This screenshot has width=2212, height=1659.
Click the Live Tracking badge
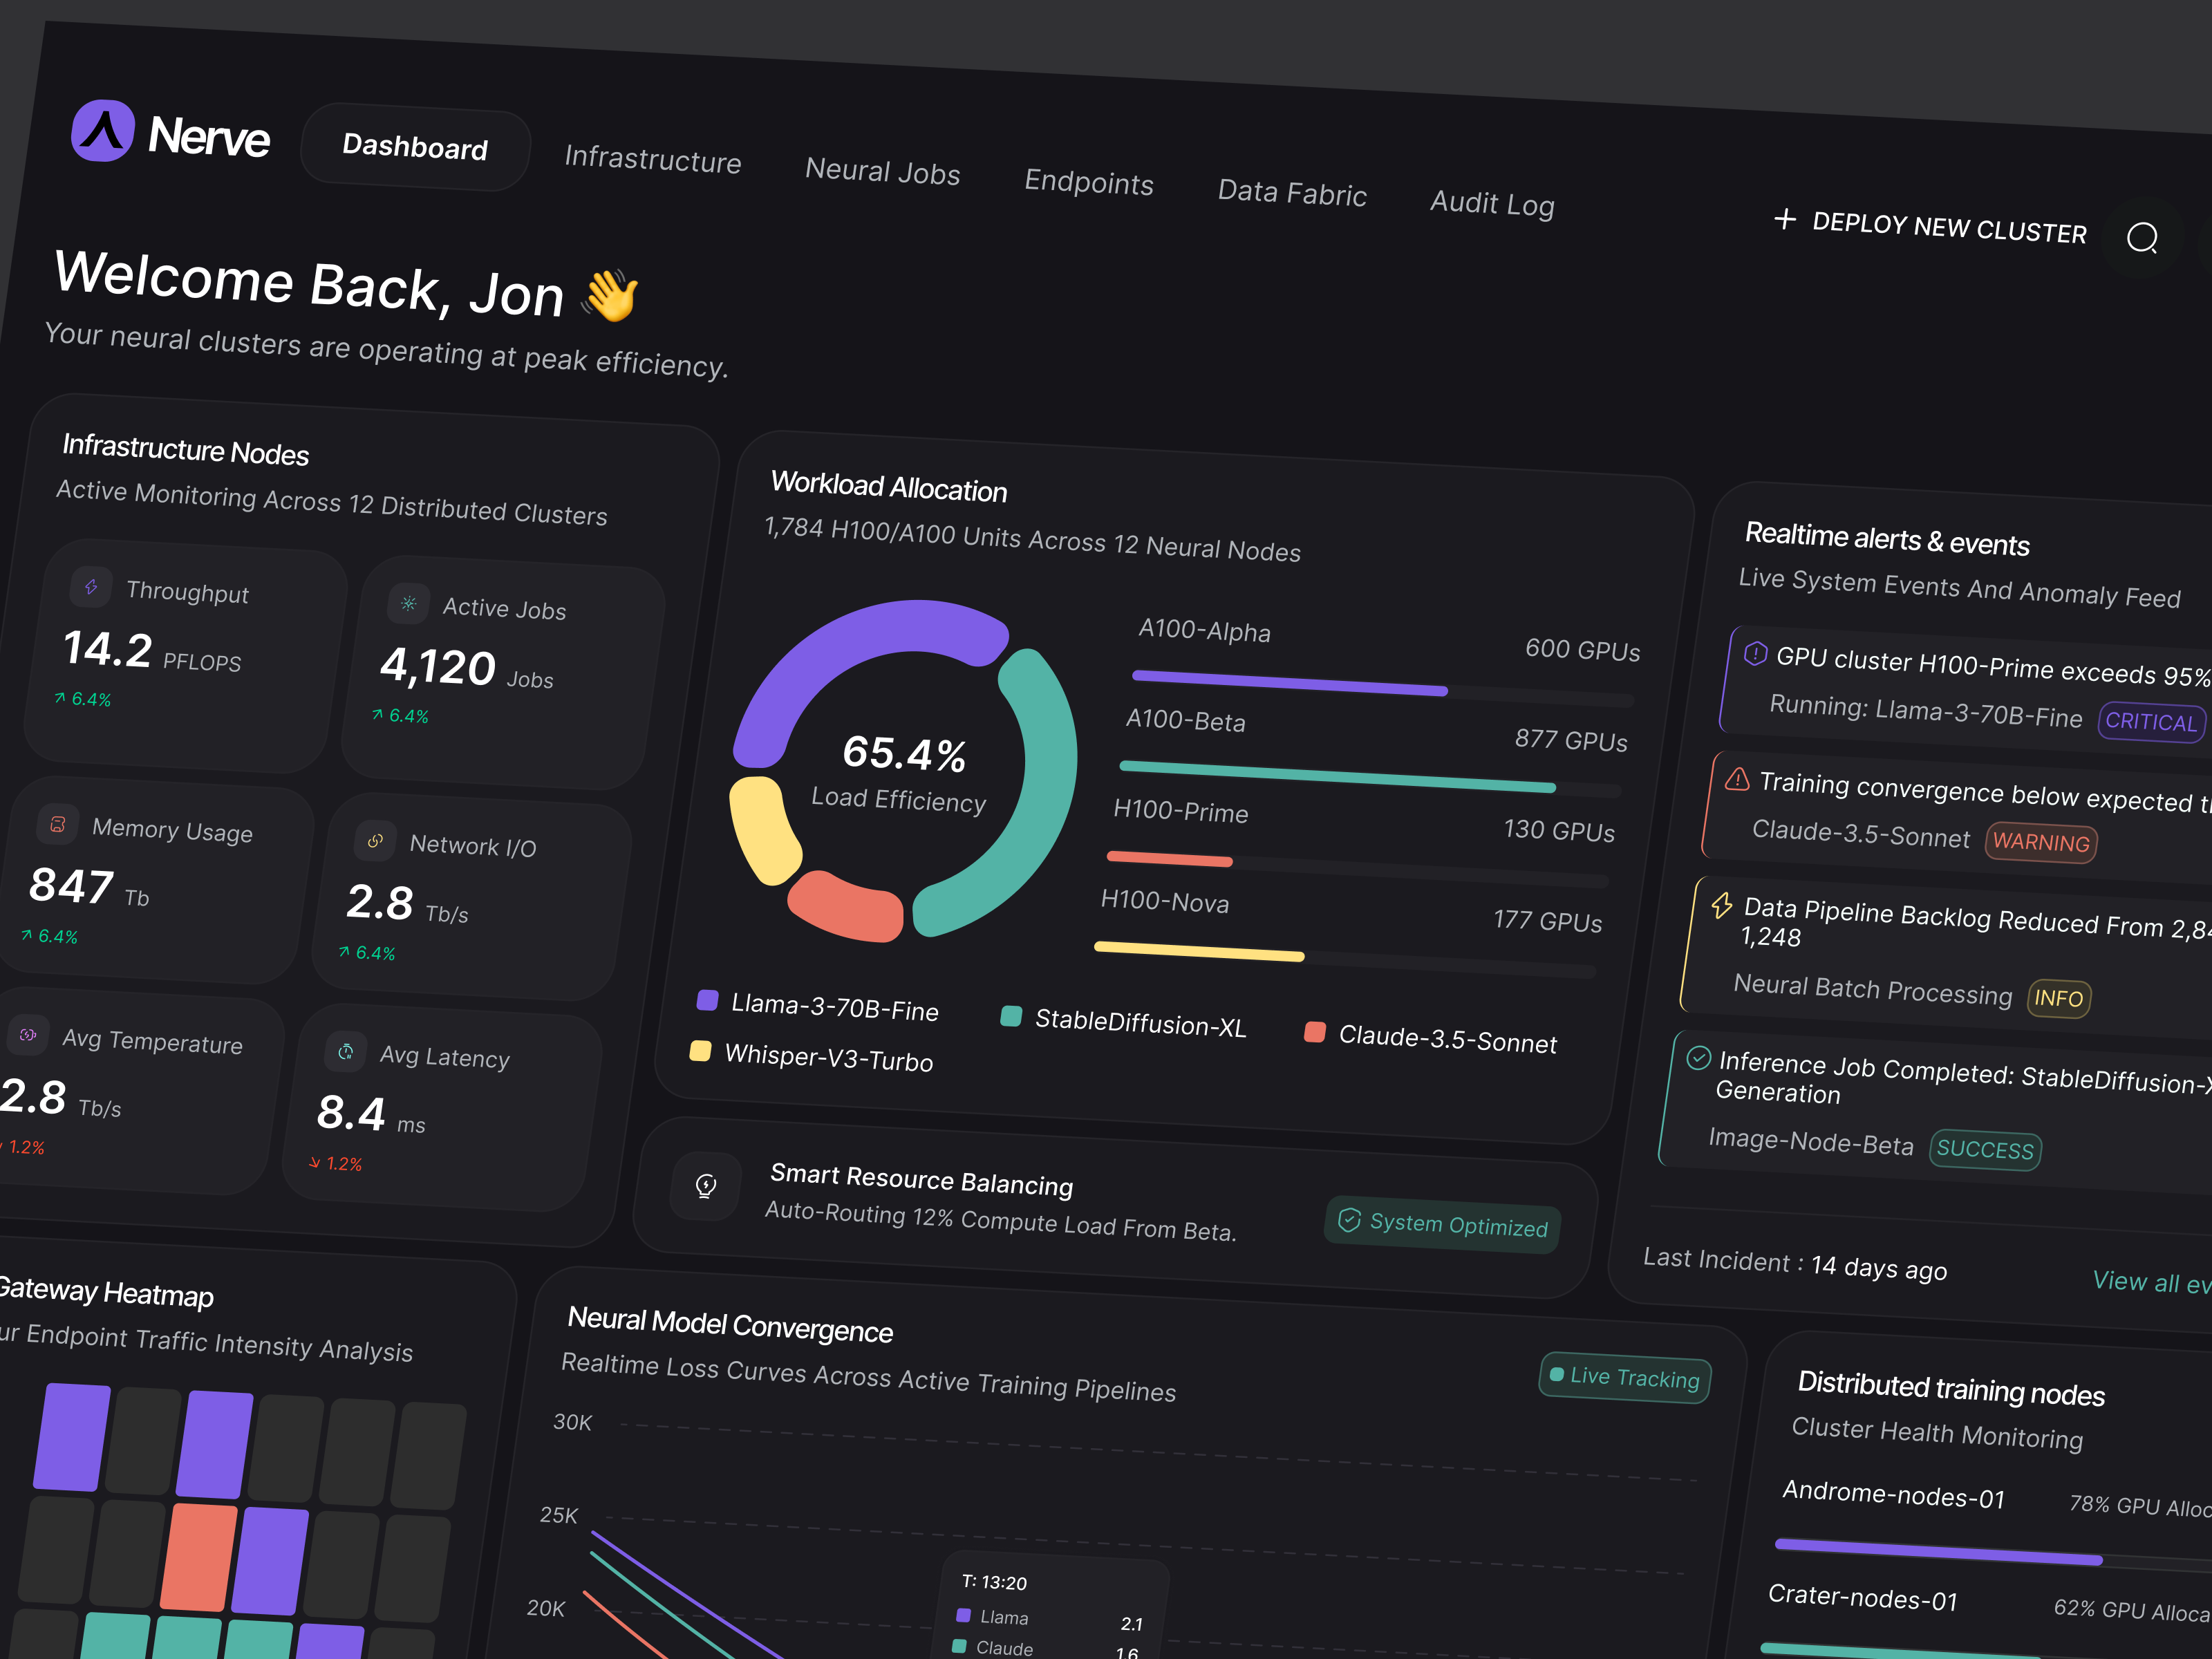click(x=1625, y=1377)
